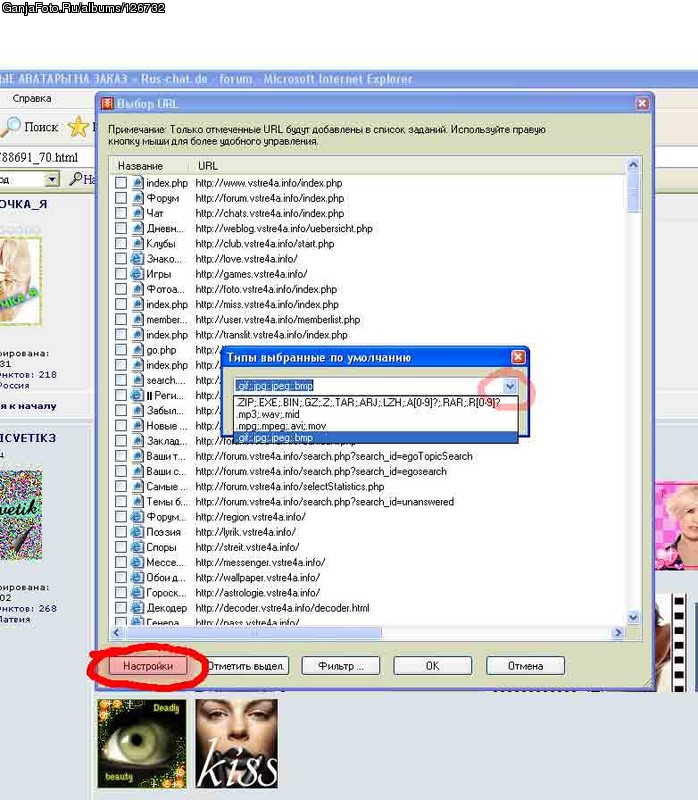Click the page icon of the search... row

coord(137,380)
